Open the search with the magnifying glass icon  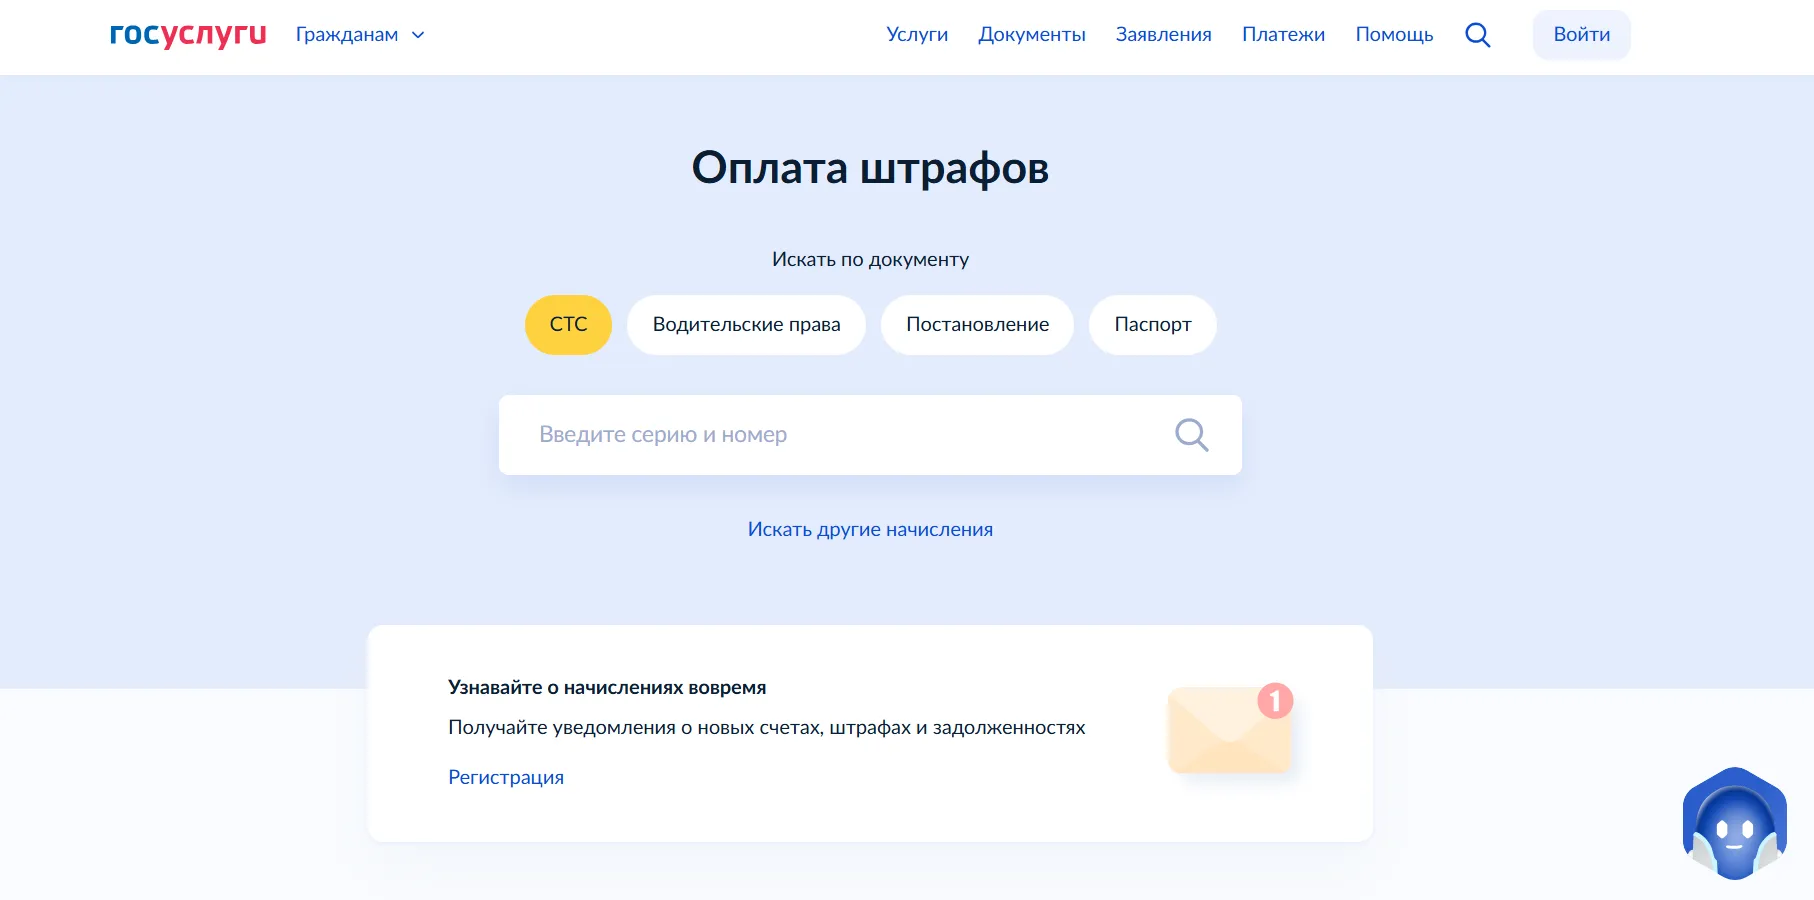click(1478, 34)
